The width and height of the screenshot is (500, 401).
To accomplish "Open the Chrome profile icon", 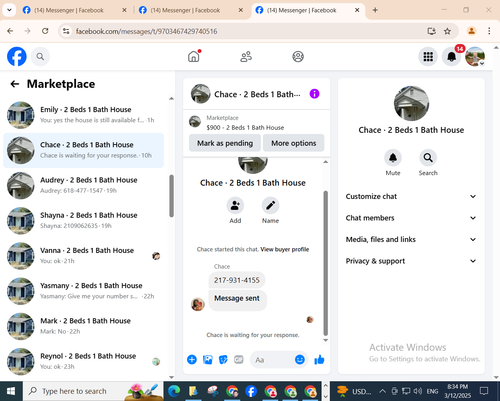I will tap(471, 31).
